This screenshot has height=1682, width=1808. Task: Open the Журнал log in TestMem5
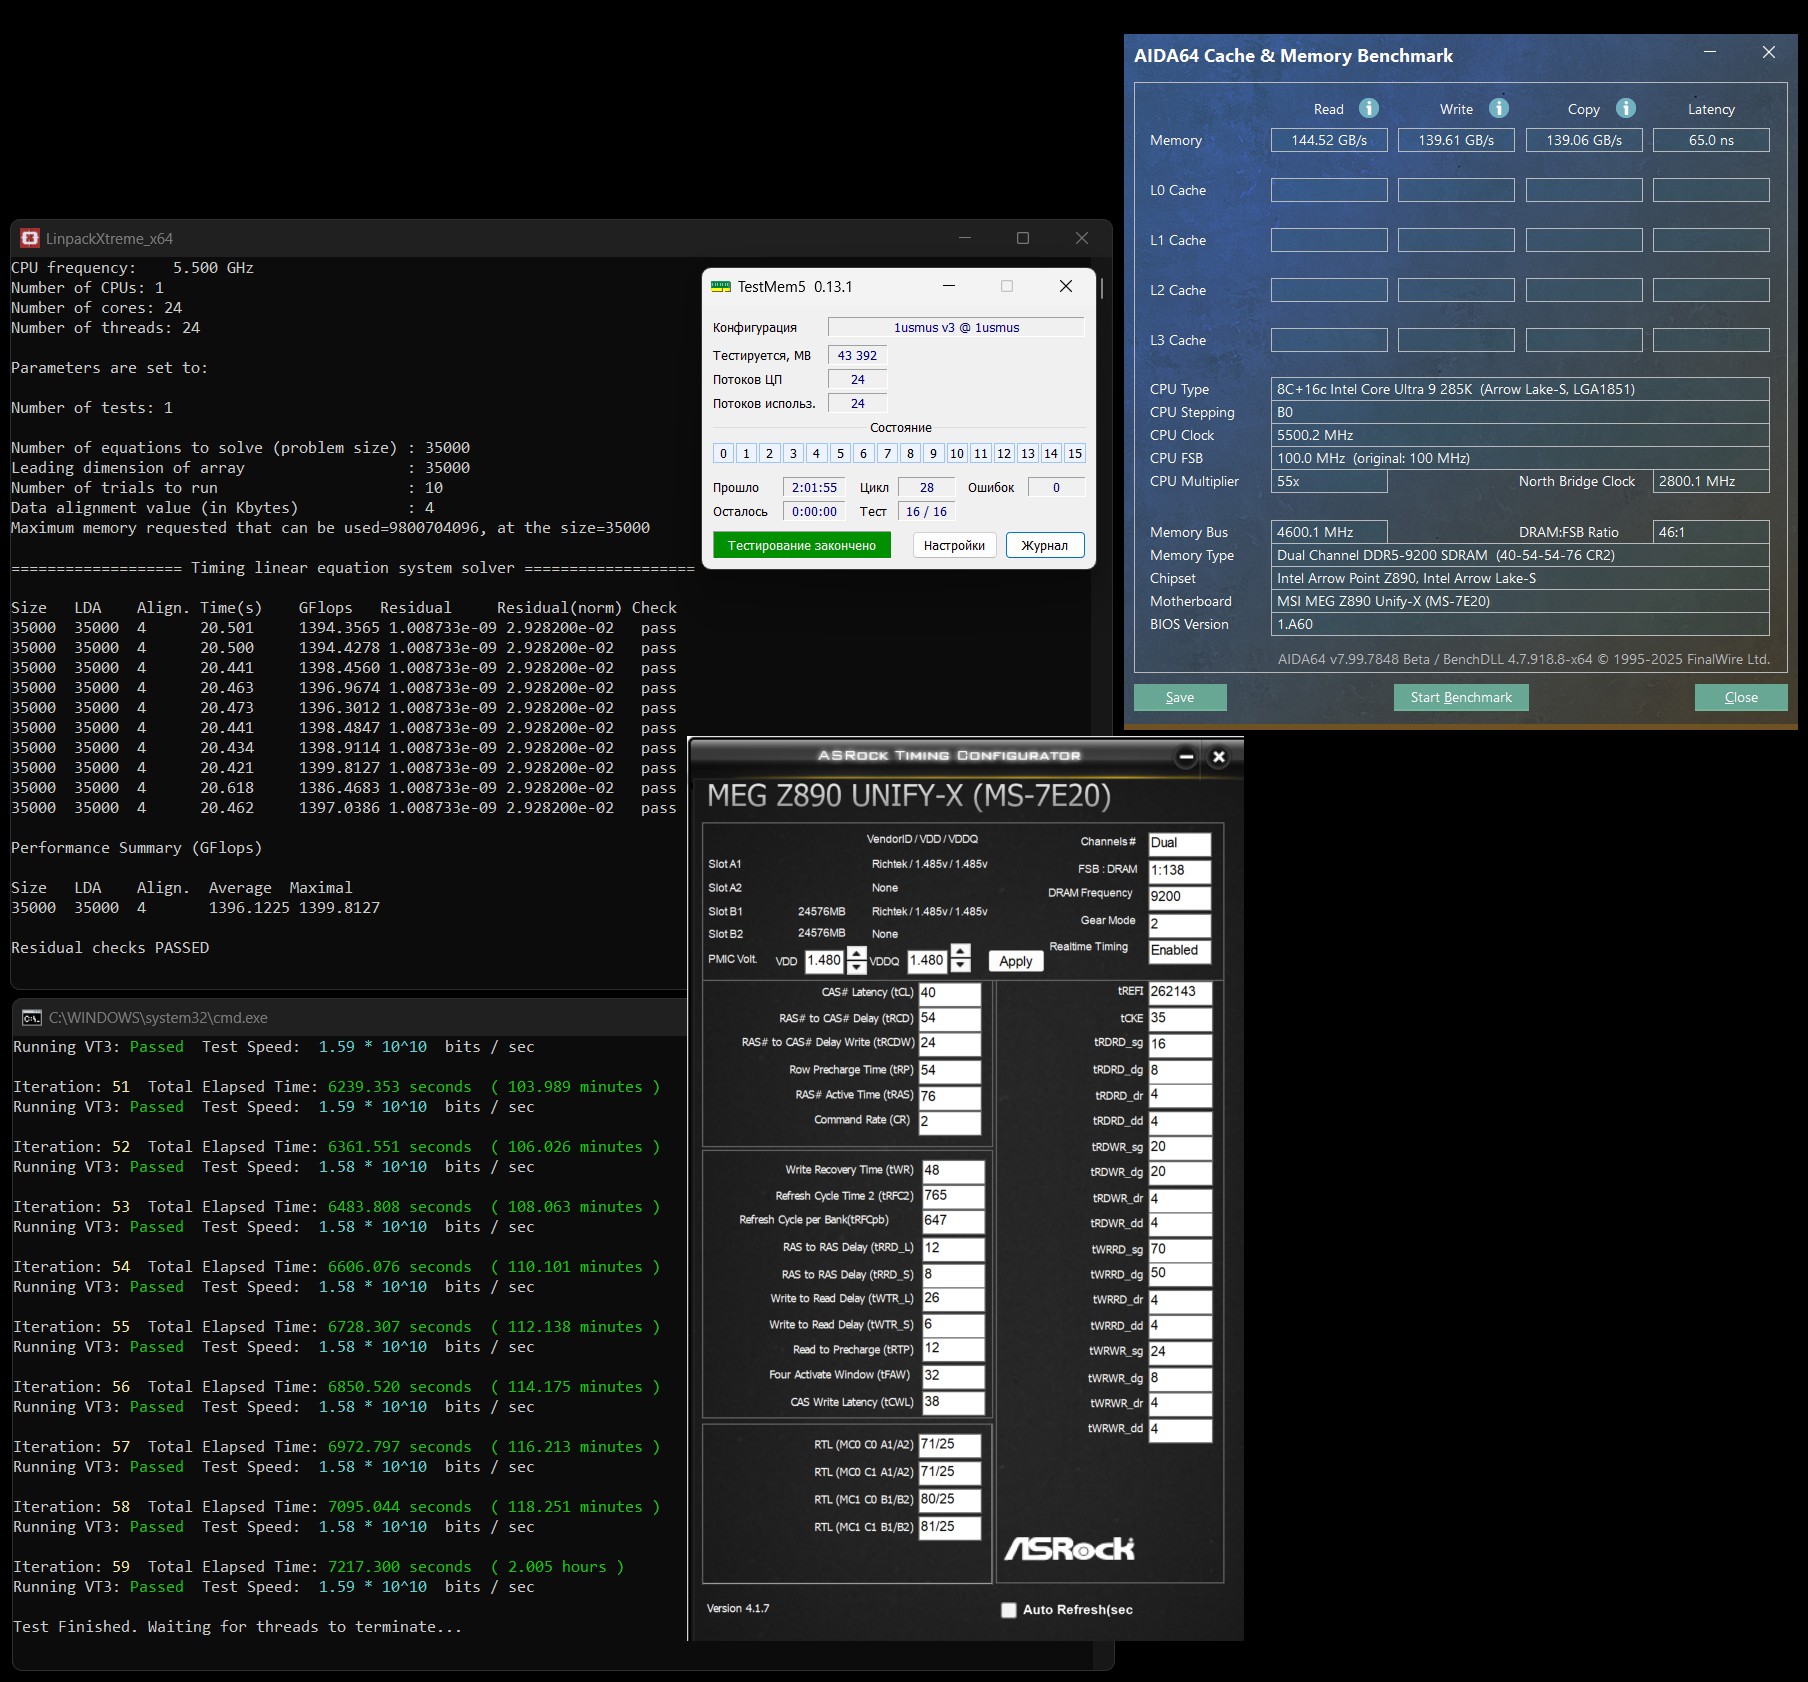[1044, 545]
